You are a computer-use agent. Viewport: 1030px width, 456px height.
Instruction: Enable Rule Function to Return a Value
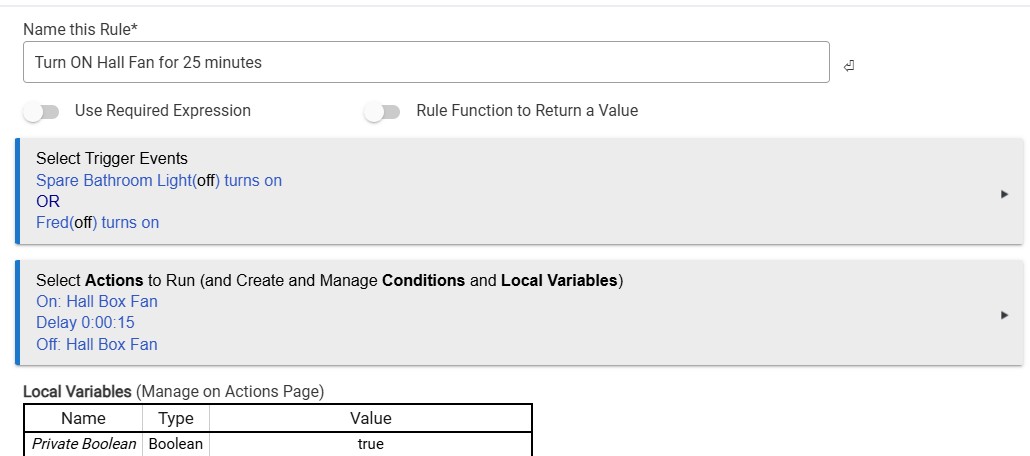point(382,112)
